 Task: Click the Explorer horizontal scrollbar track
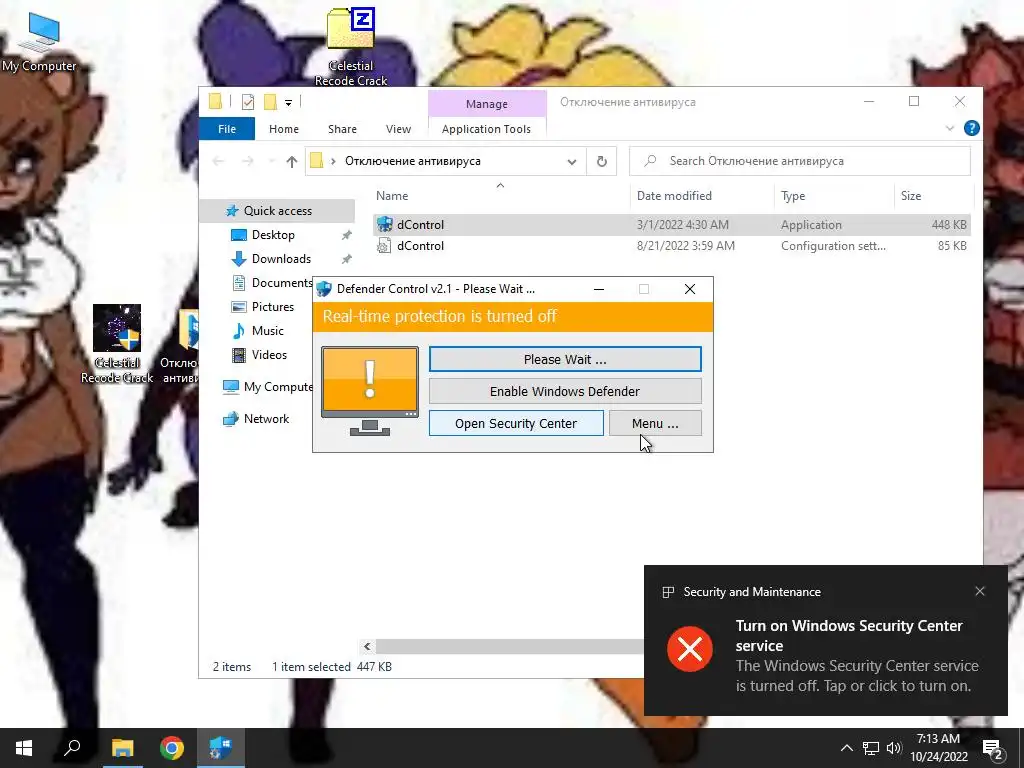click(509, 647)
